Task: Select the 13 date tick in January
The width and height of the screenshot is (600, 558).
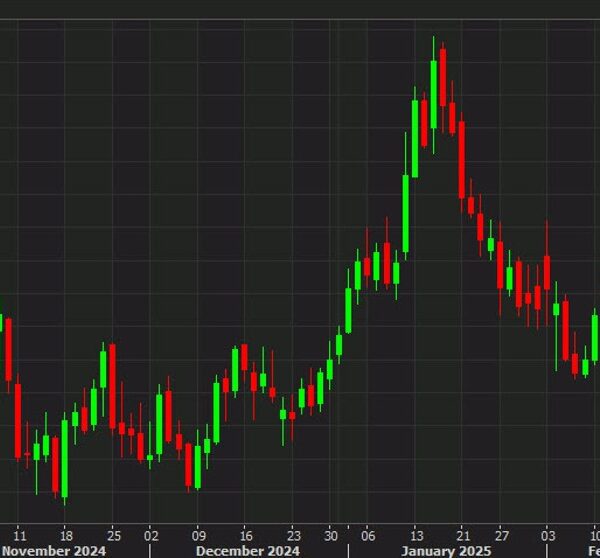Action: click(415, 534)
